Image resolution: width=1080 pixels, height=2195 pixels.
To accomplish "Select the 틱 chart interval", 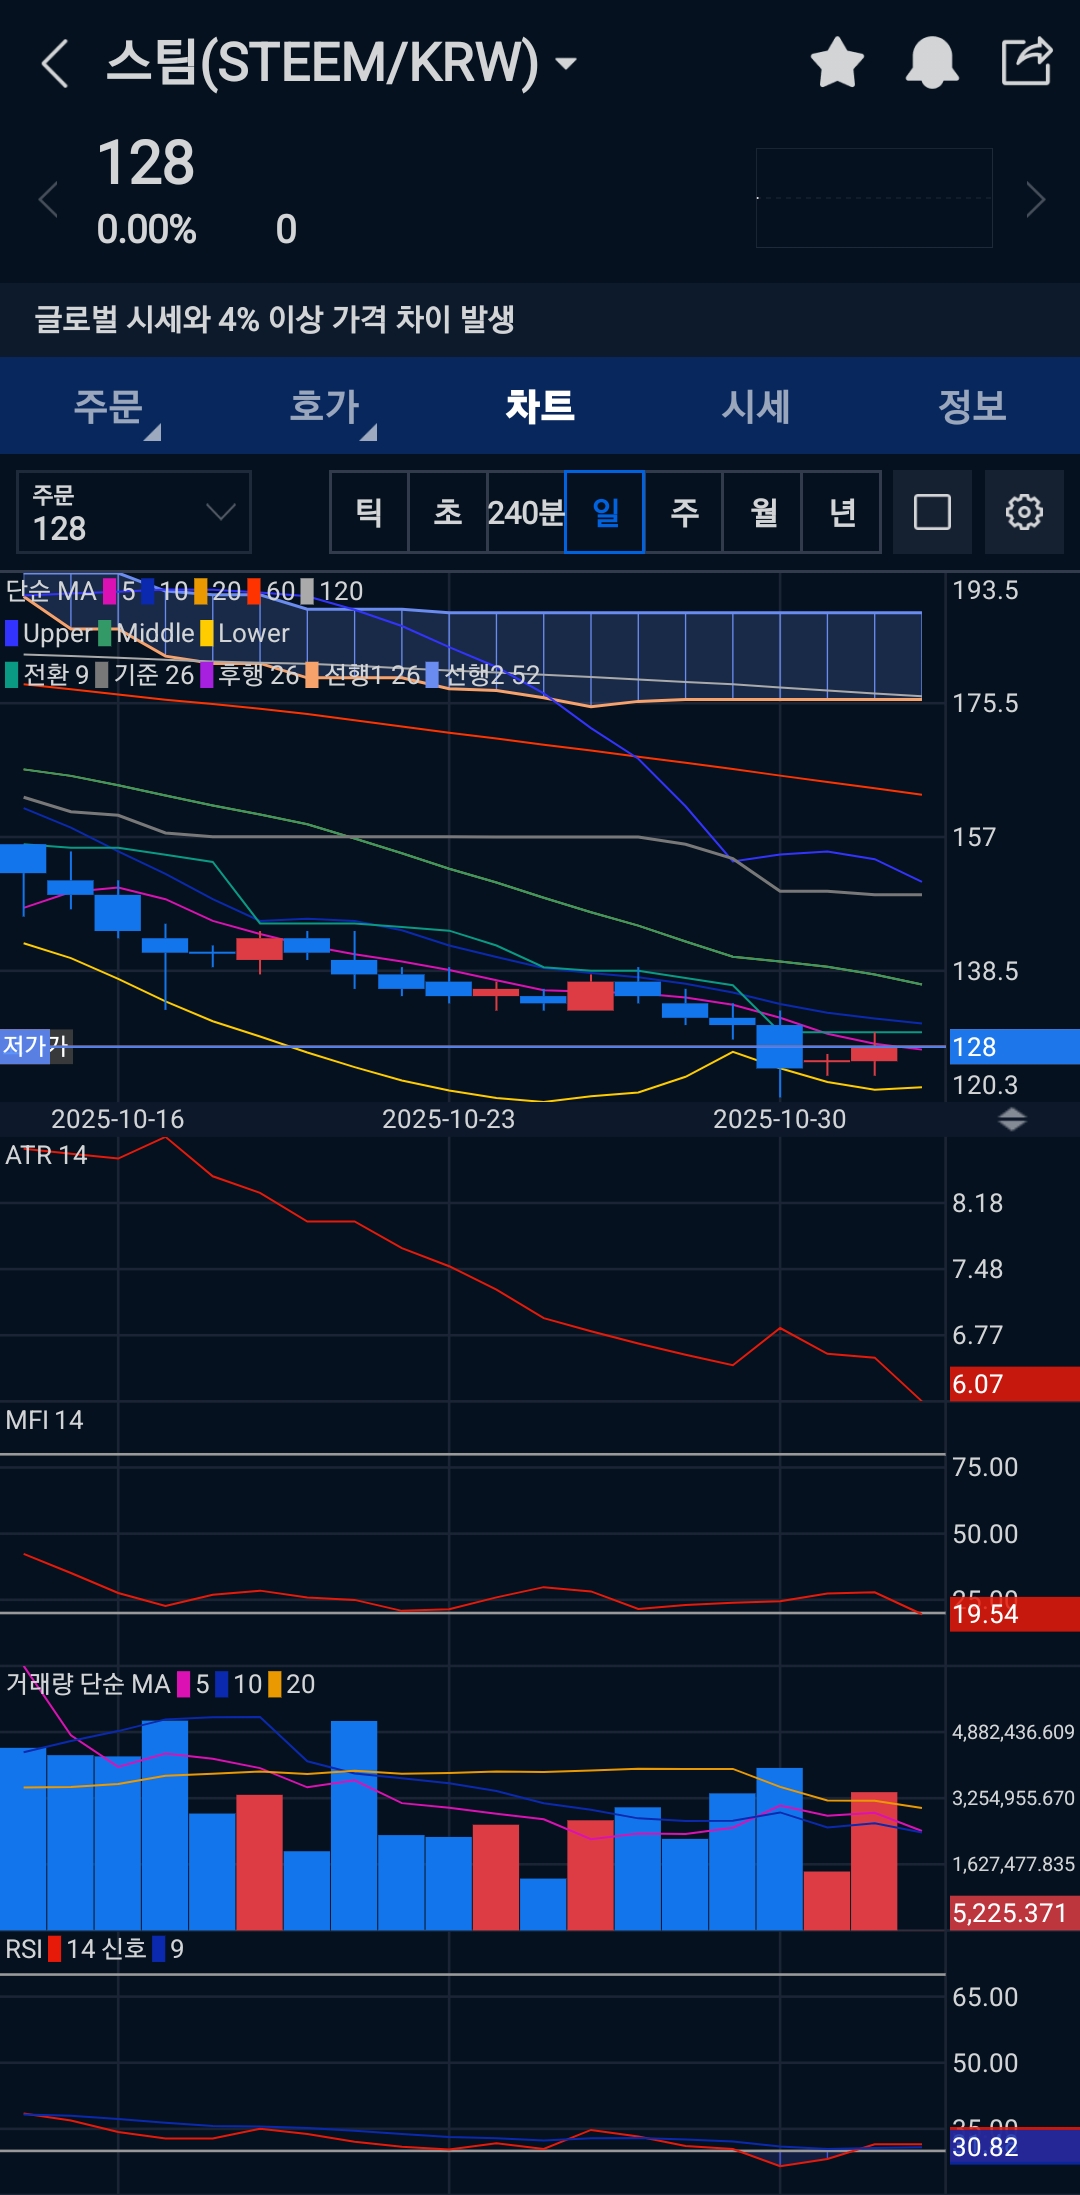I will (369, 512).
